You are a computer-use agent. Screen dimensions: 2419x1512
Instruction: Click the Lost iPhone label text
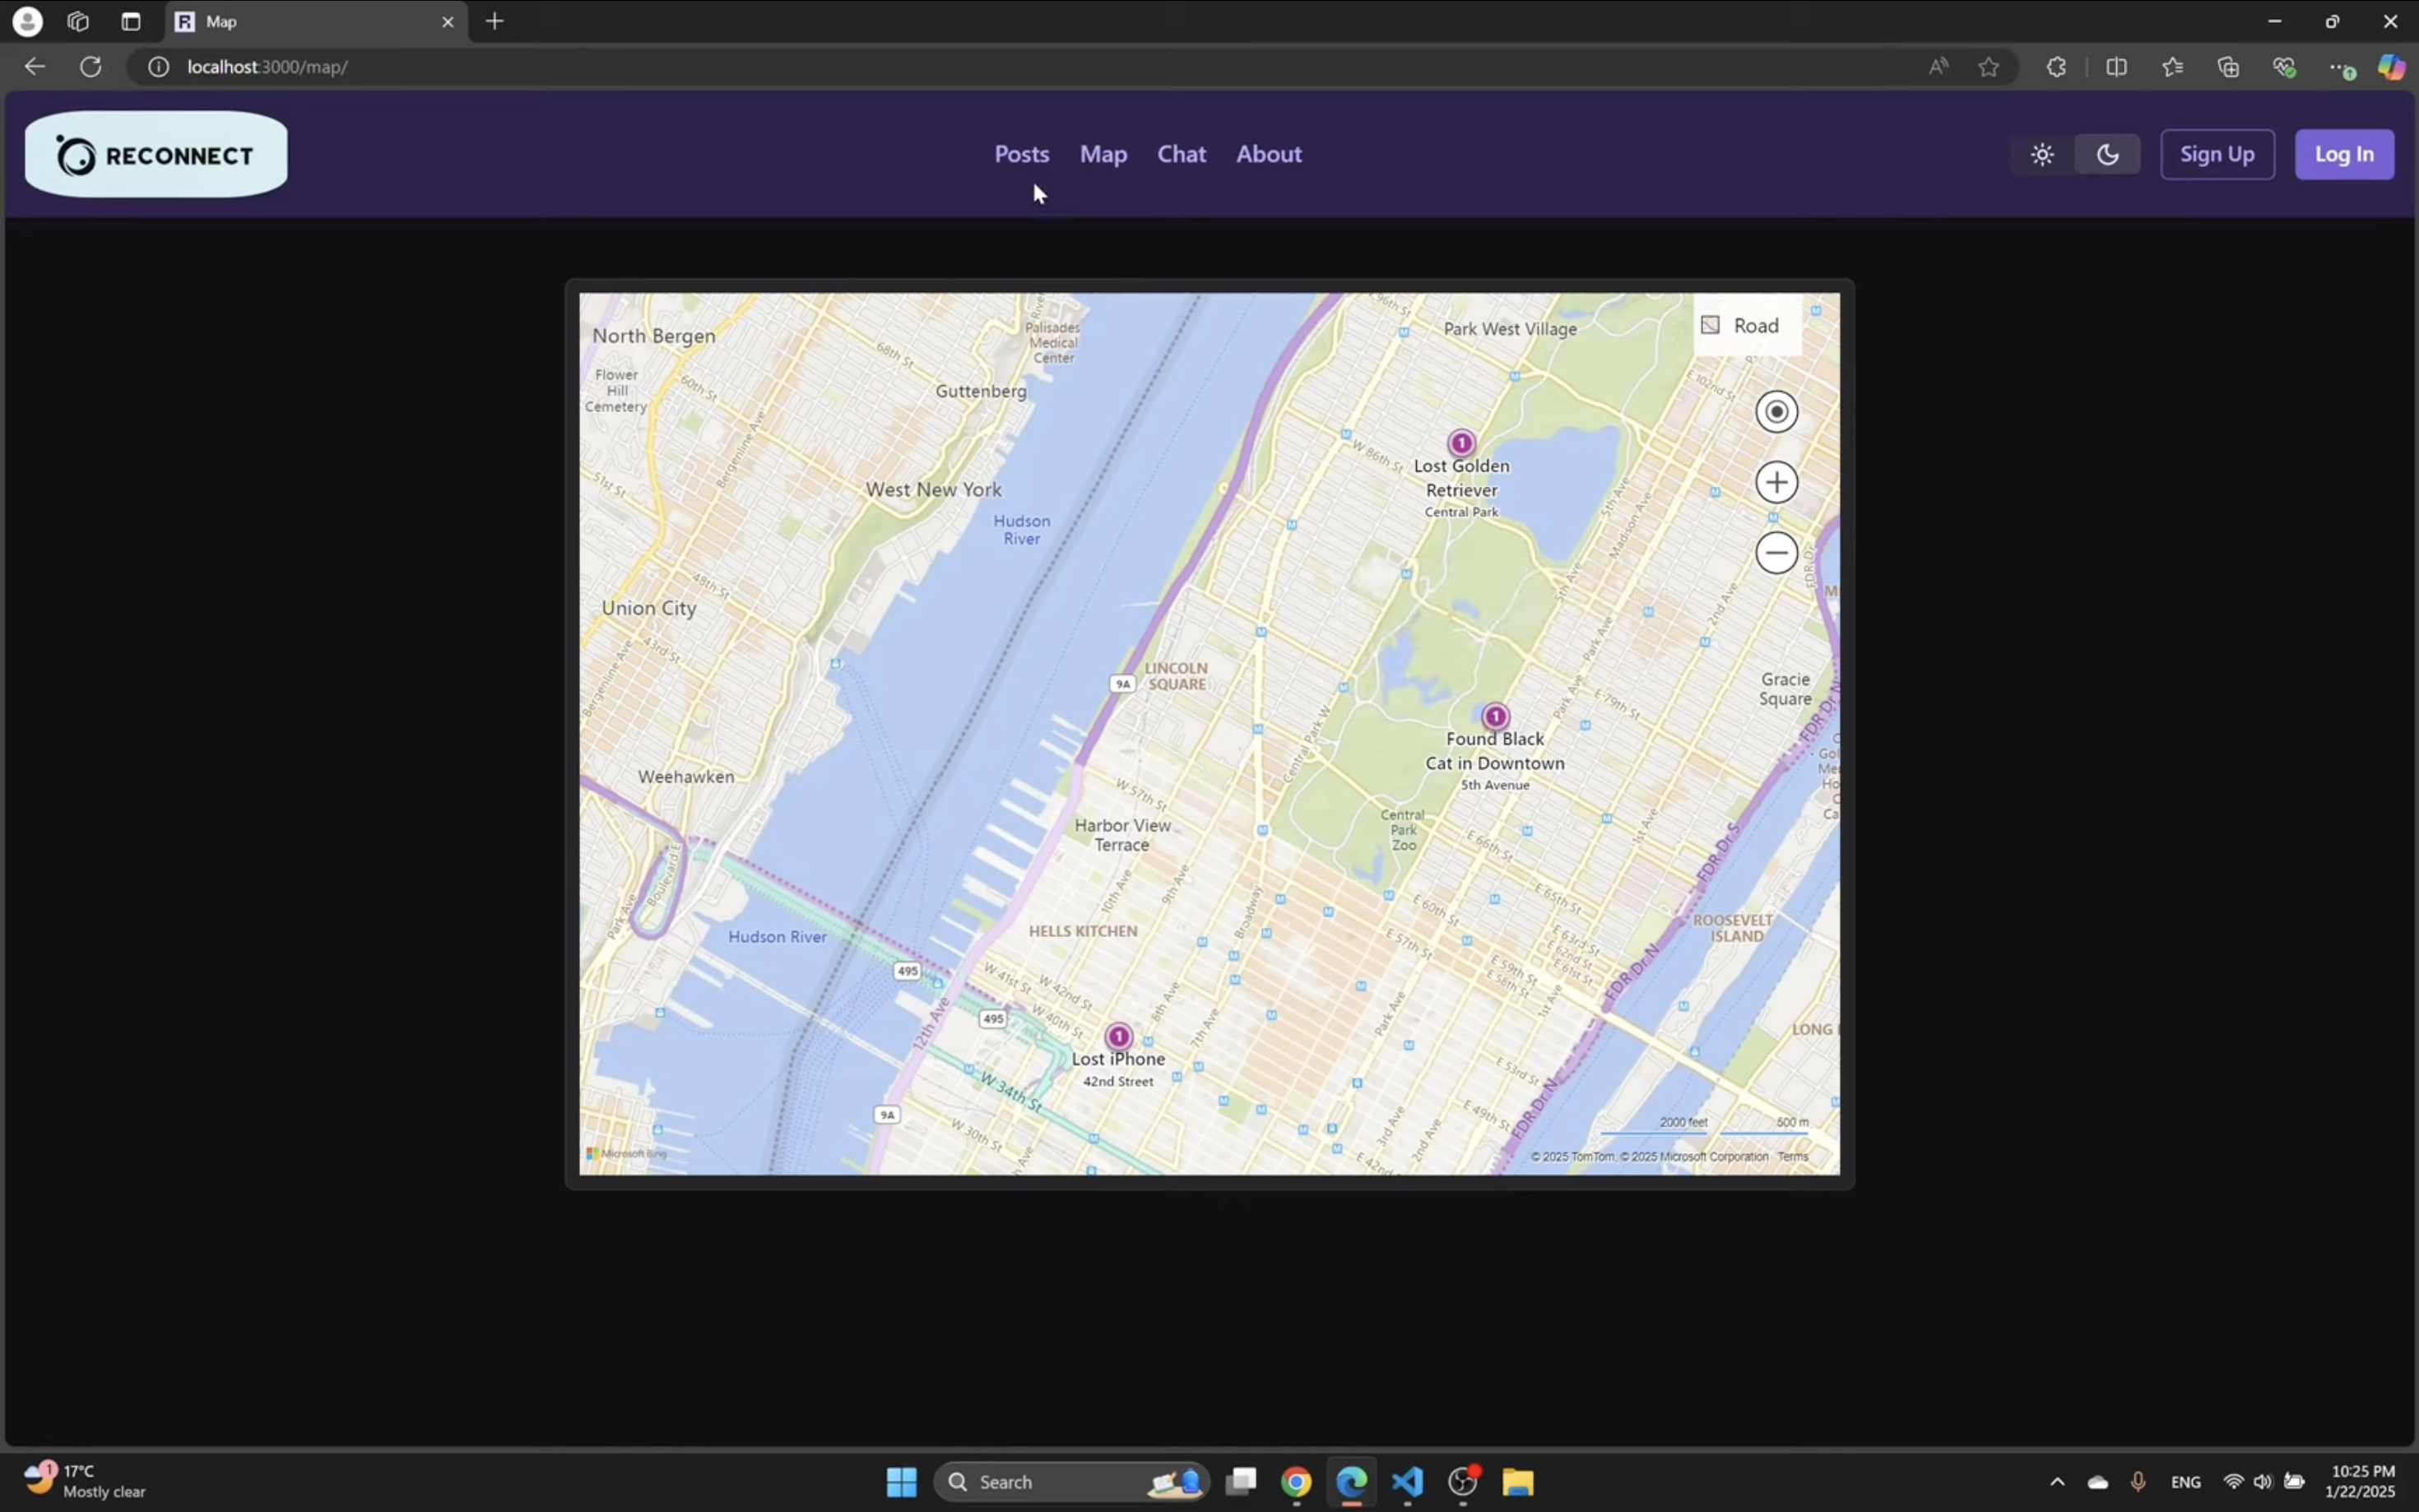click(x=1118, y=1059)
